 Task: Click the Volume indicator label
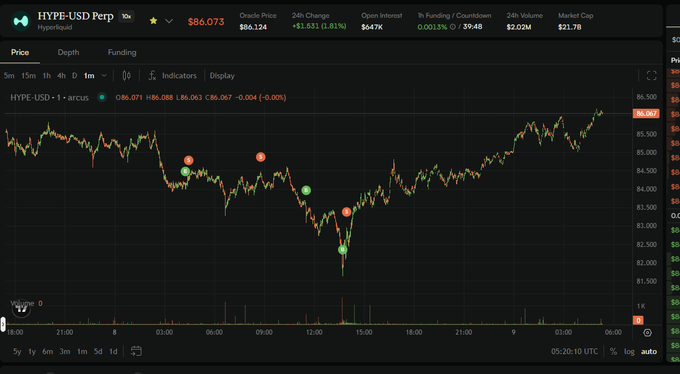pos(22,303)
